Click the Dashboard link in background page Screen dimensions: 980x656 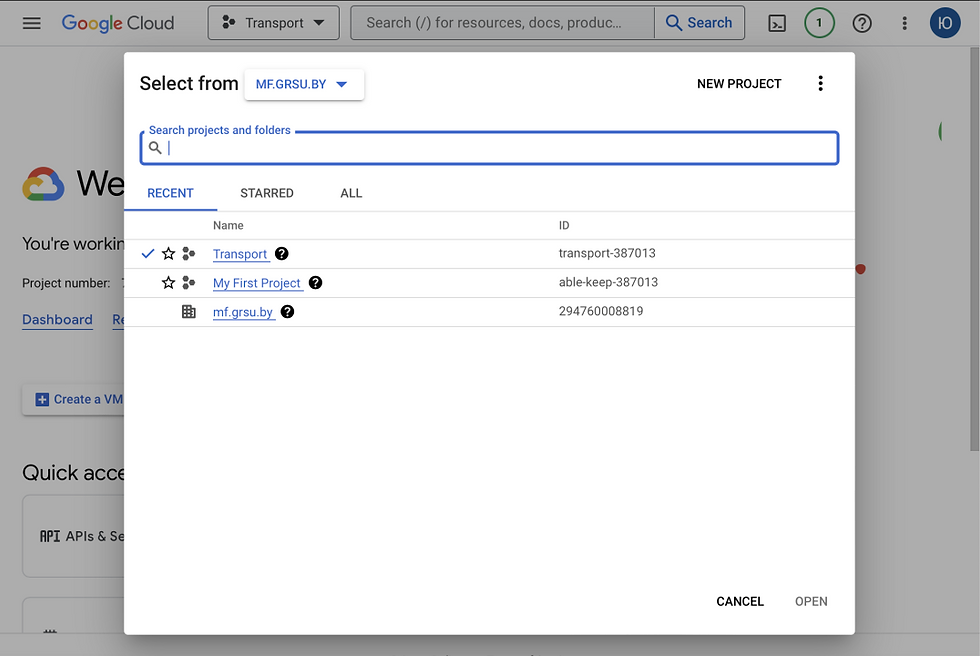coord(58,320)
